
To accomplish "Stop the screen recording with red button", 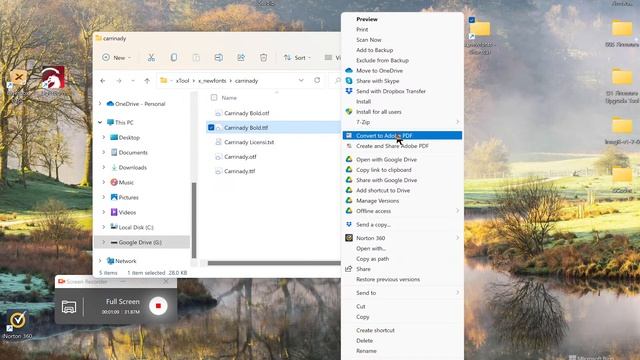I will (x=158, y=306).
